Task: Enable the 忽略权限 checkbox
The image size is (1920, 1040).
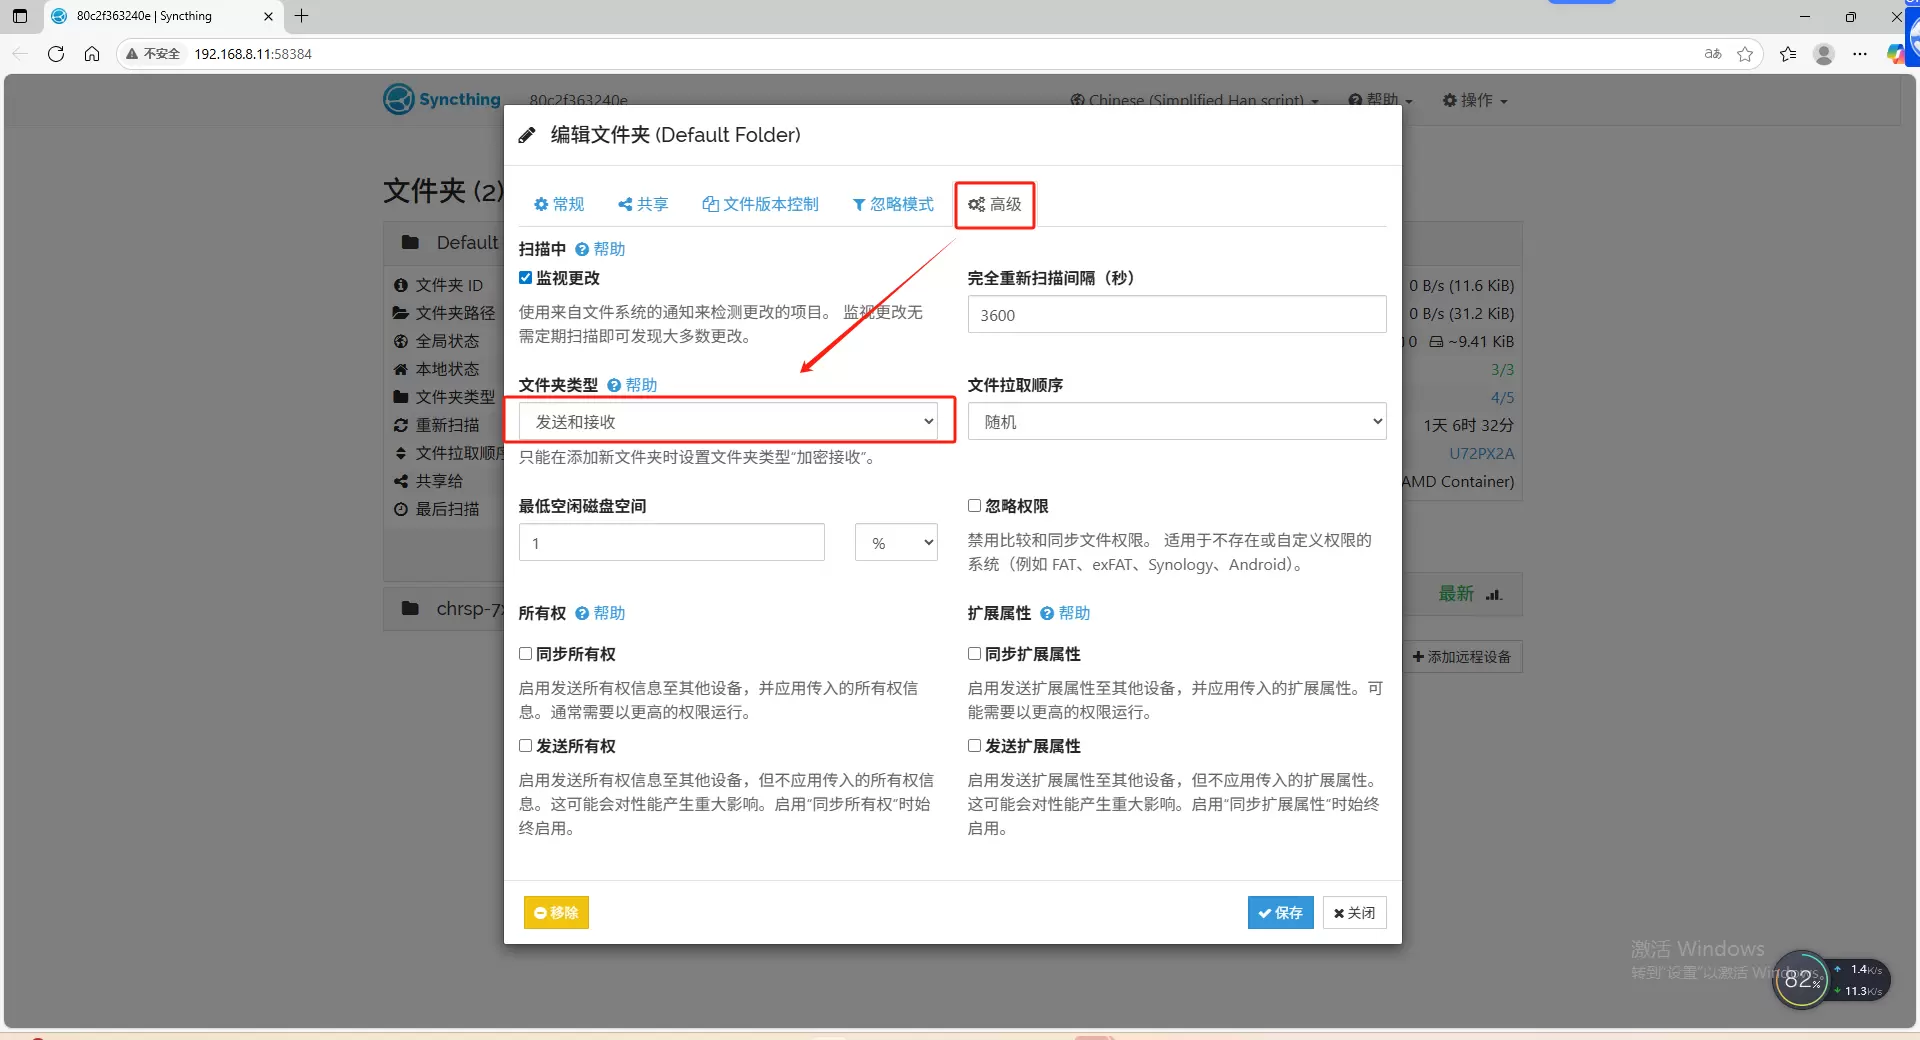Action: tap(974, 506)
